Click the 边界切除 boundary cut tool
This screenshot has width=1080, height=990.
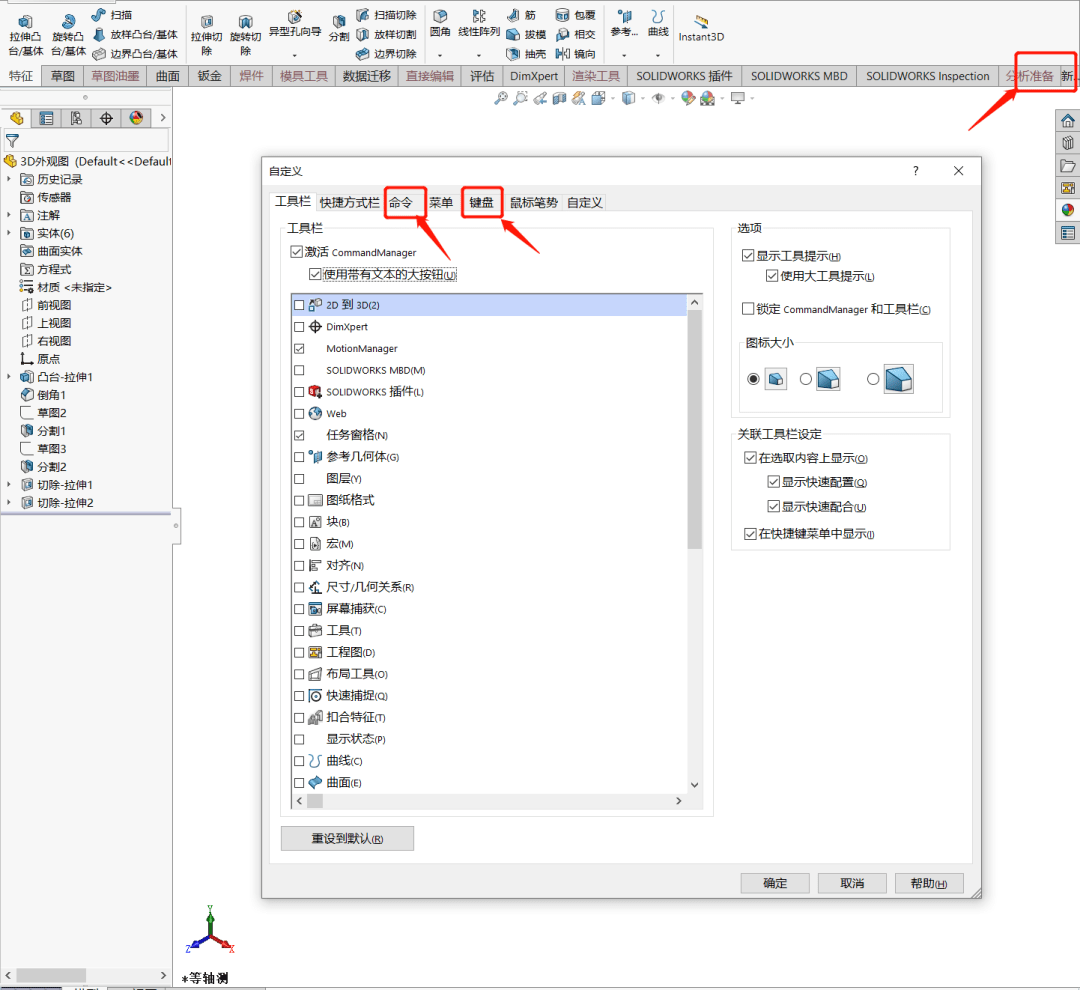point(386,54)
